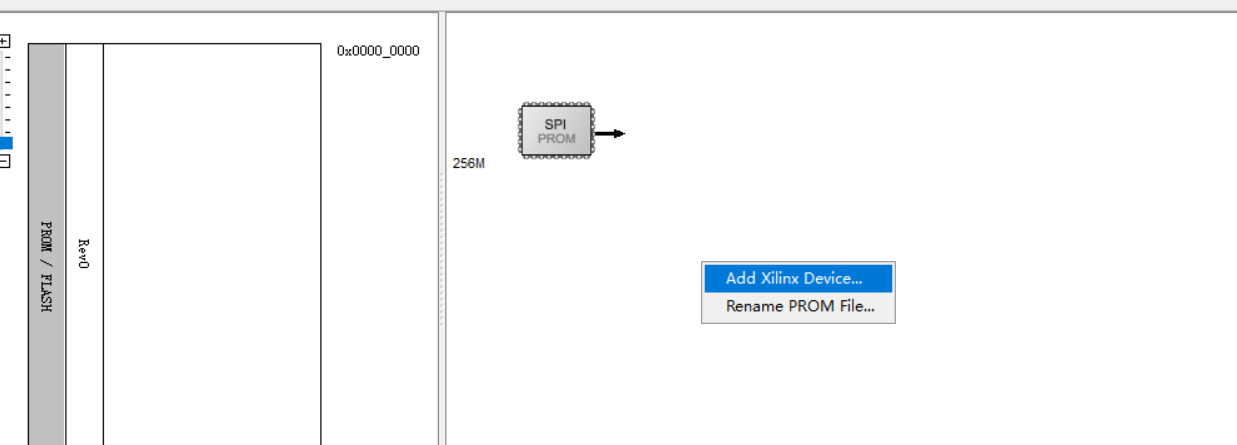The width and height of the screenshot is (1237, 445).
Task: Choose Add Xilinx Device... from context menu
Action: pos(794,278)
